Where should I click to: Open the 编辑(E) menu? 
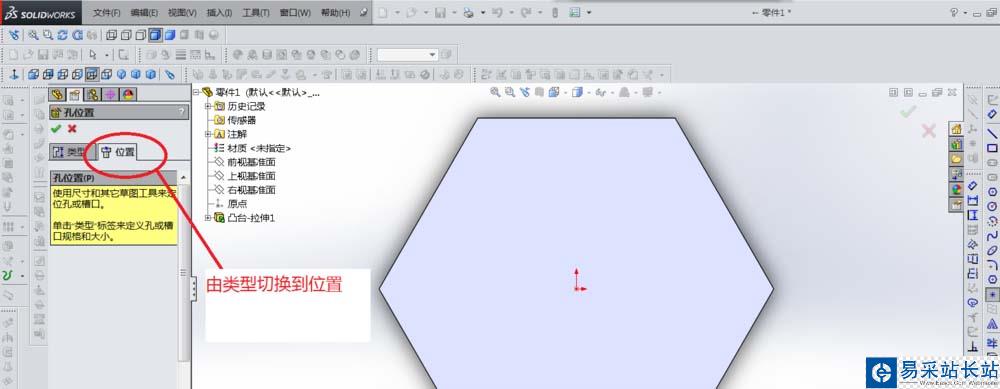click(144, 13)
